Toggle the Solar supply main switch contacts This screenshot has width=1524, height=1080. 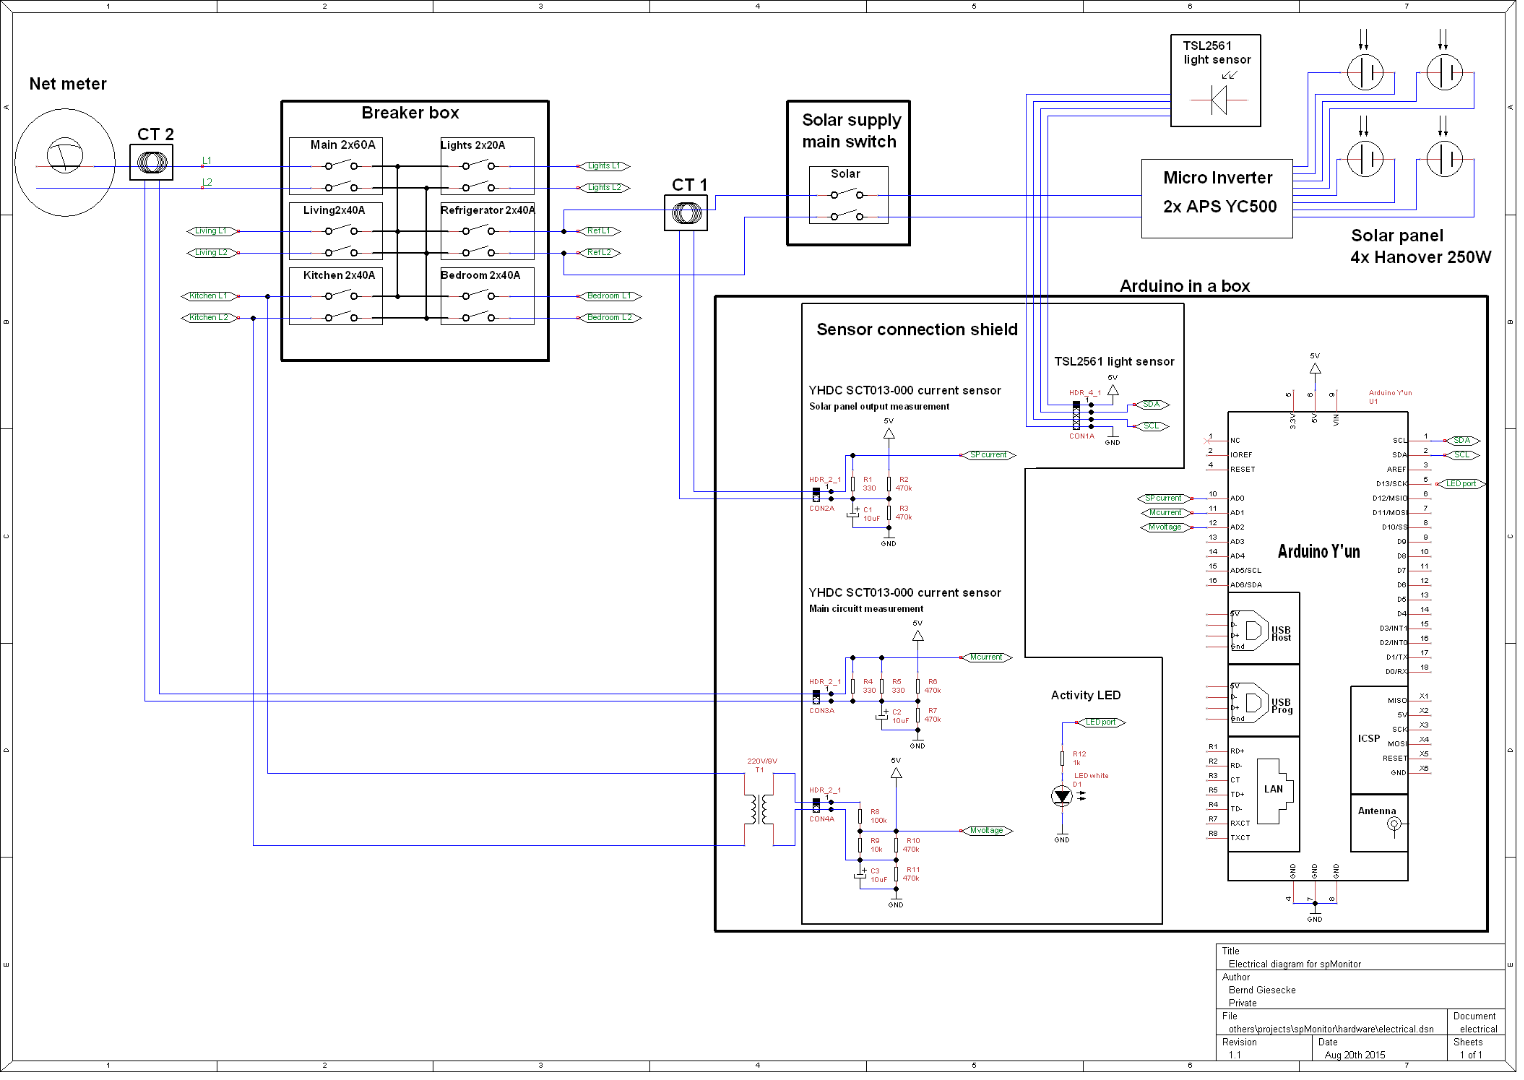click(x=848, y=197)
